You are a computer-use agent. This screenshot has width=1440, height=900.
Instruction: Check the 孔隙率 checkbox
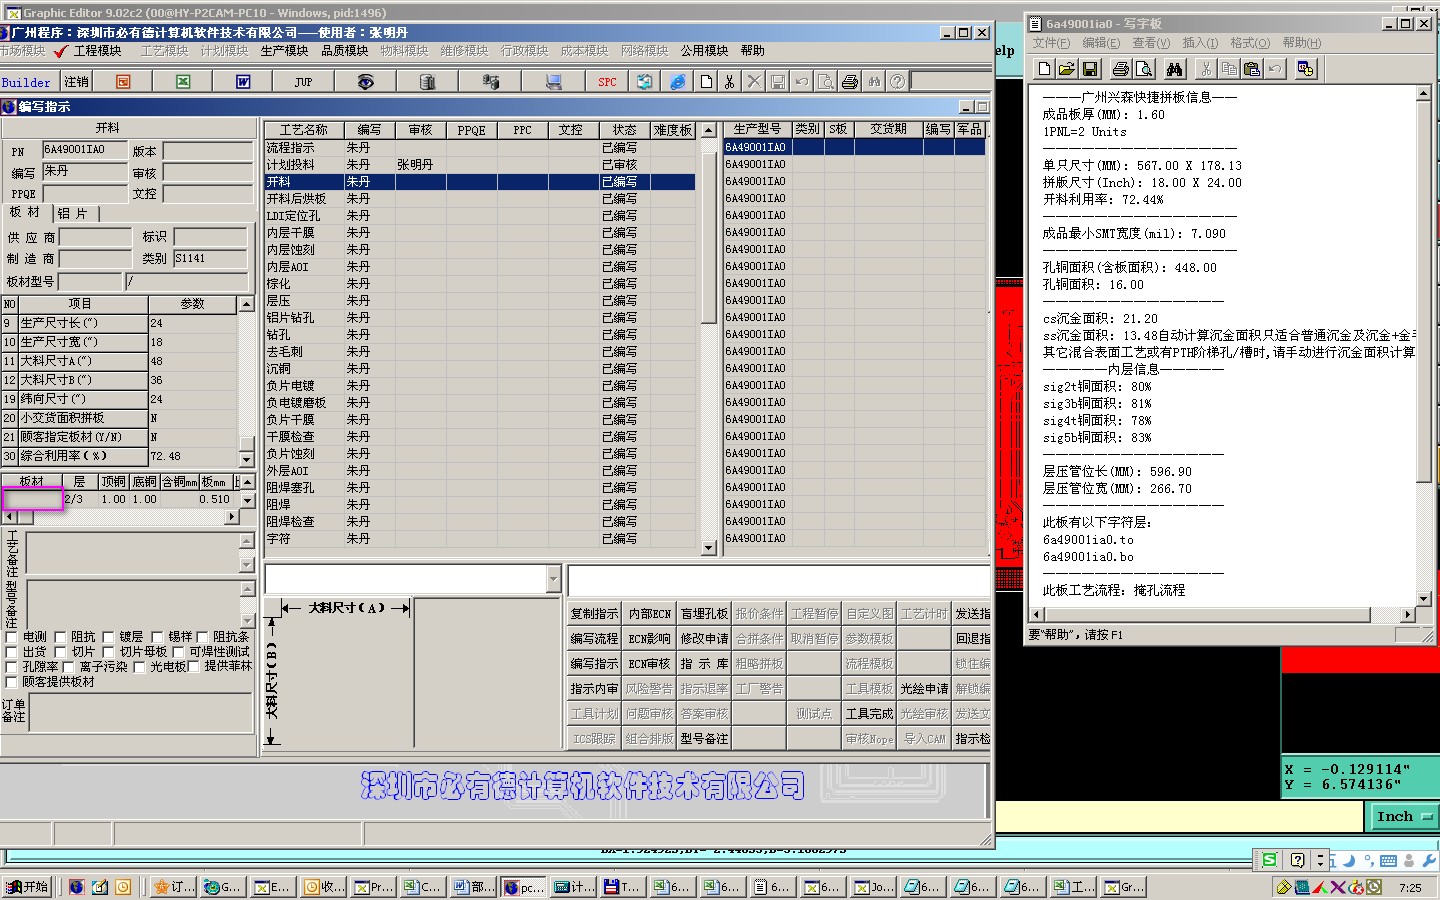(12, 667)
